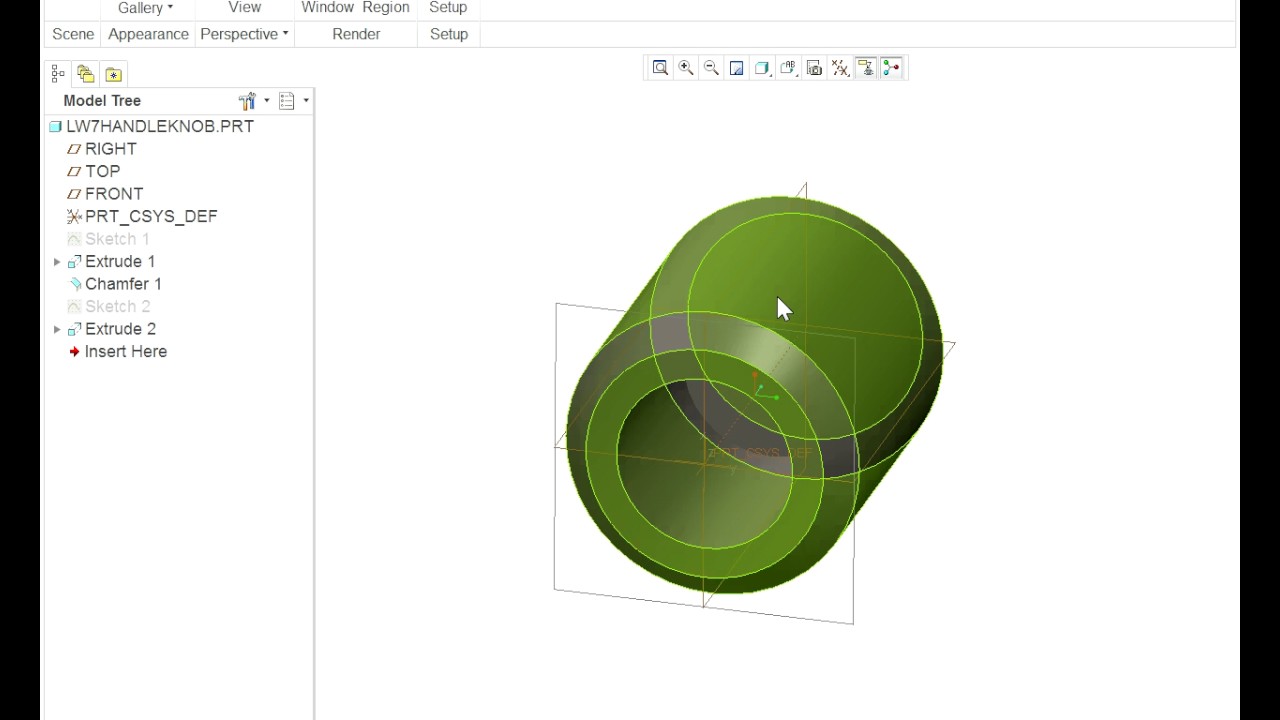The width and height of the screenshot is (1280, 720).
Task: Click the LW7HANDLEKNOB part cube icon
Action: coord(56,127)
